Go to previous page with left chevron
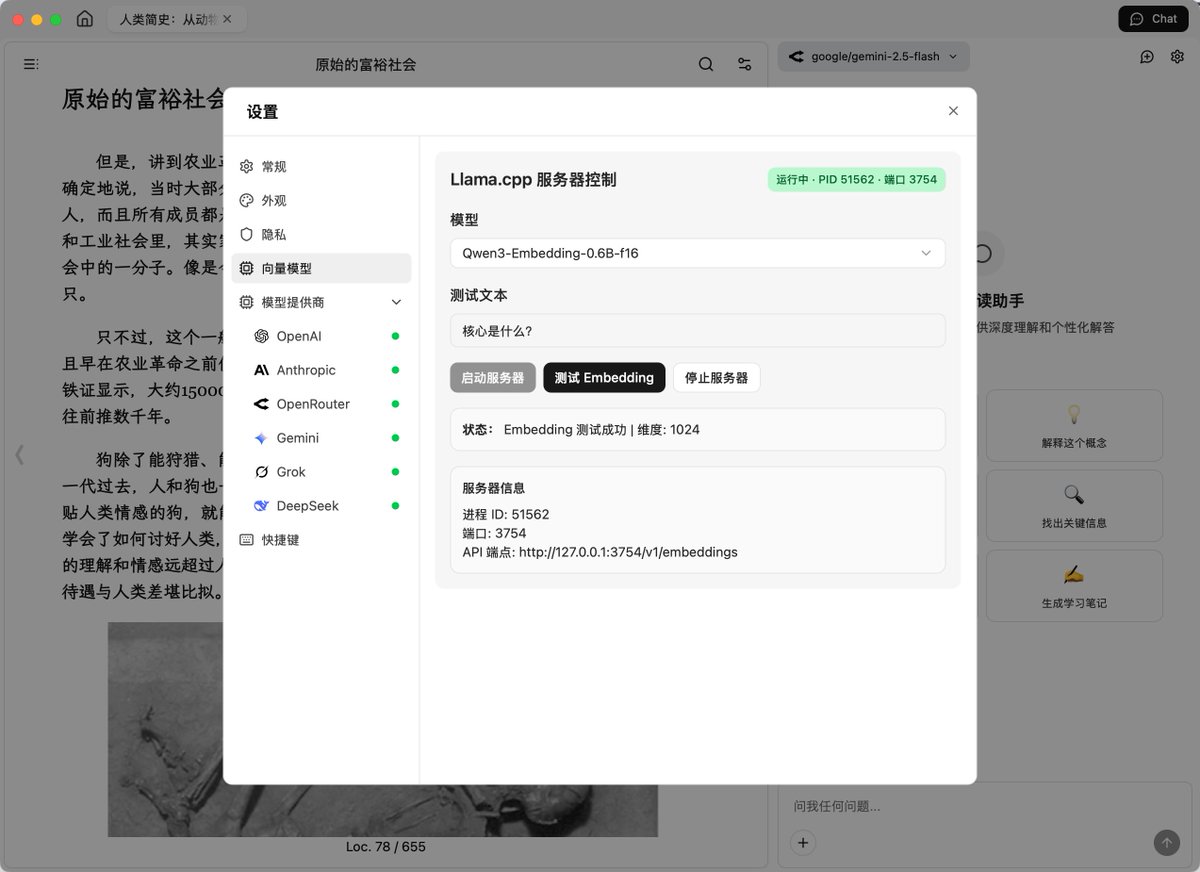 pos(19,455)
